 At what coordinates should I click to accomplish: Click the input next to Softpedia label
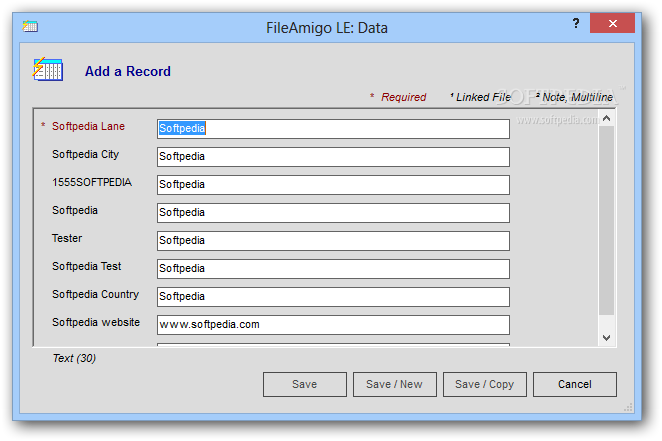click(x=334, y=213)
